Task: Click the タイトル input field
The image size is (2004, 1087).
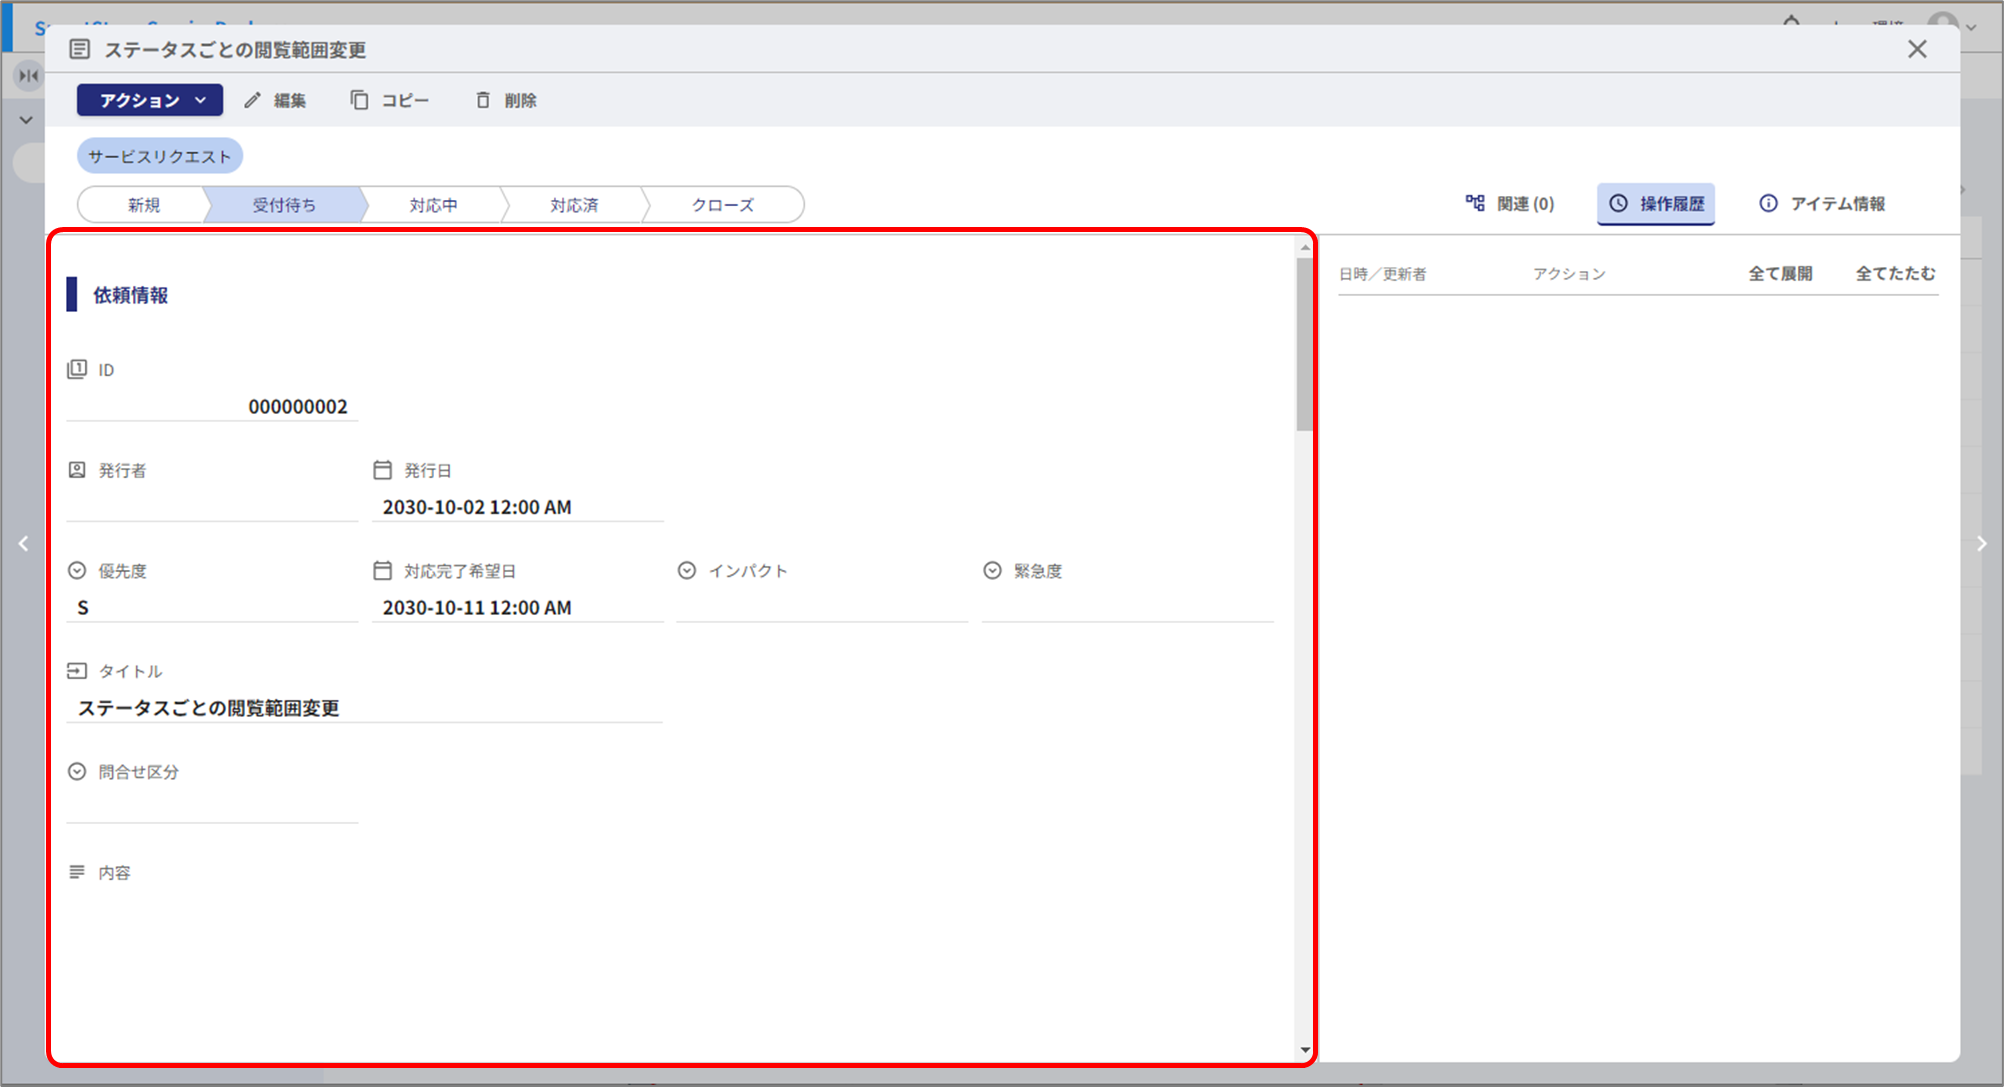Action: (x=364, y=708)
